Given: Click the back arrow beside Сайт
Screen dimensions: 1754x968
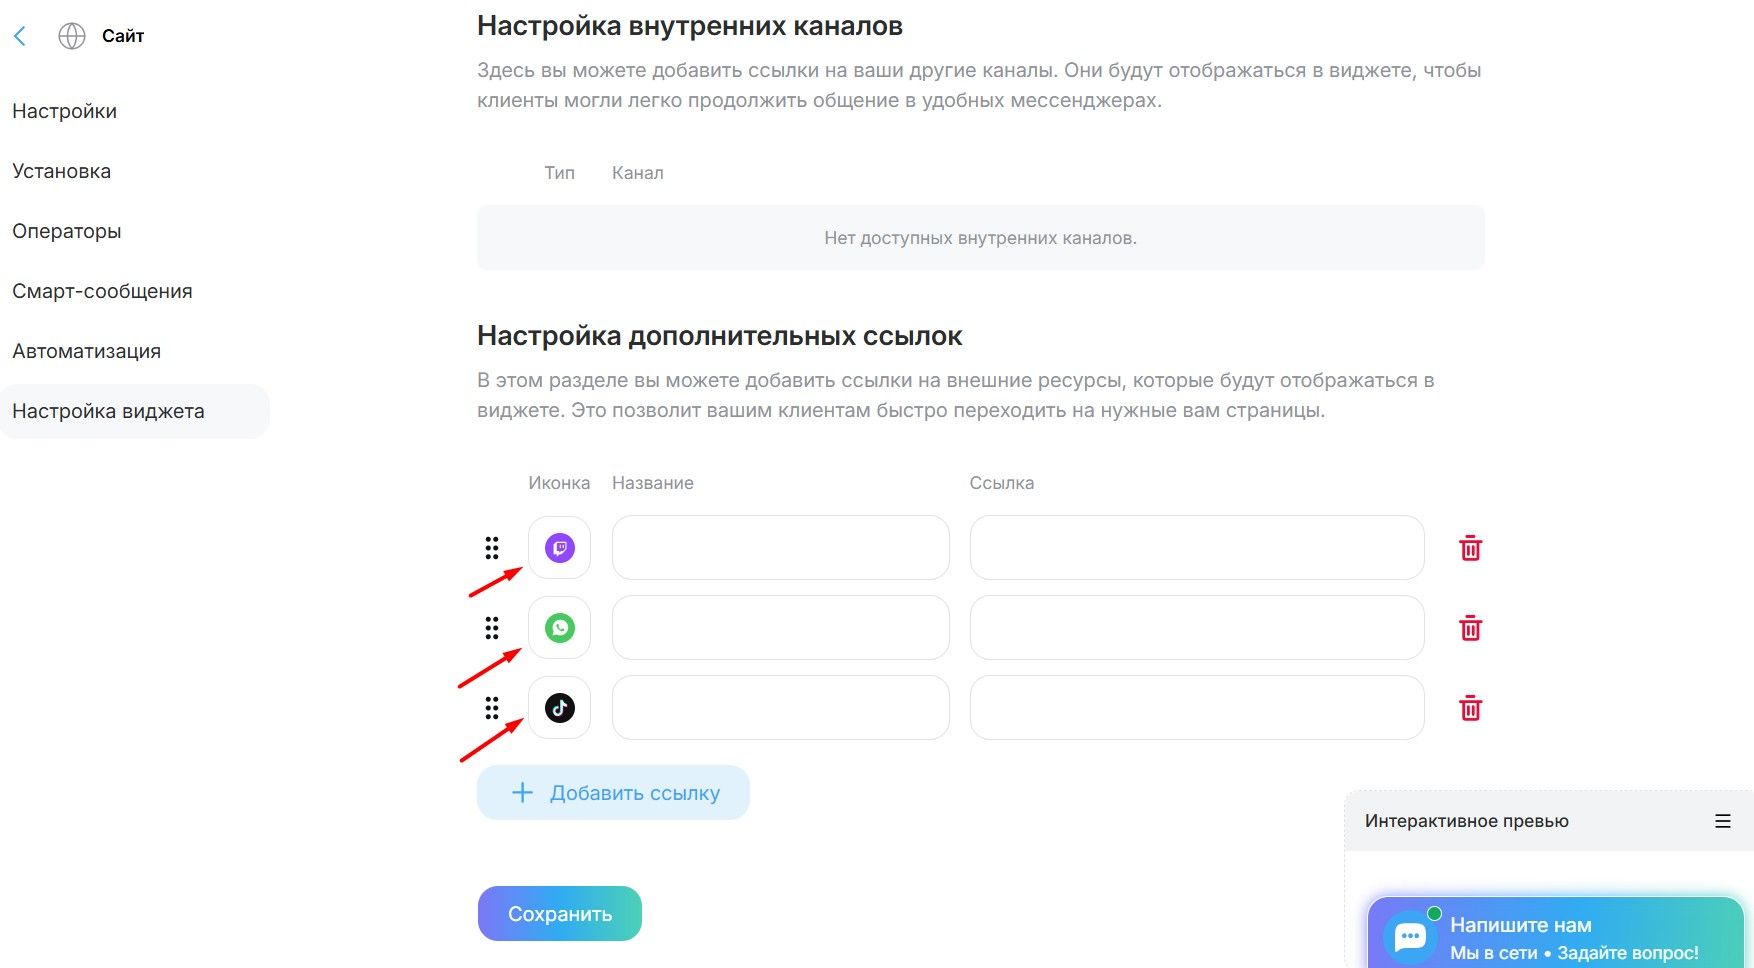Looking at the screenshot, I should click(20, 37).
